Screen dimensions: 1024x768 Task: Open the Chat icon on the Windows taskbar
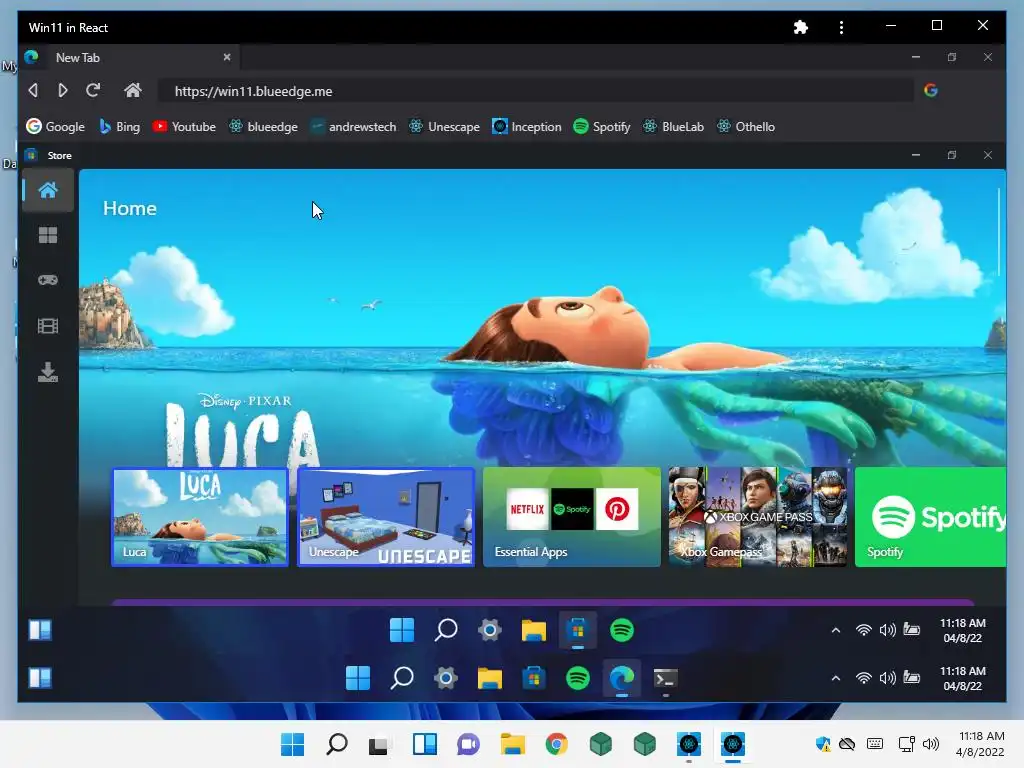(x=468, y=744)
